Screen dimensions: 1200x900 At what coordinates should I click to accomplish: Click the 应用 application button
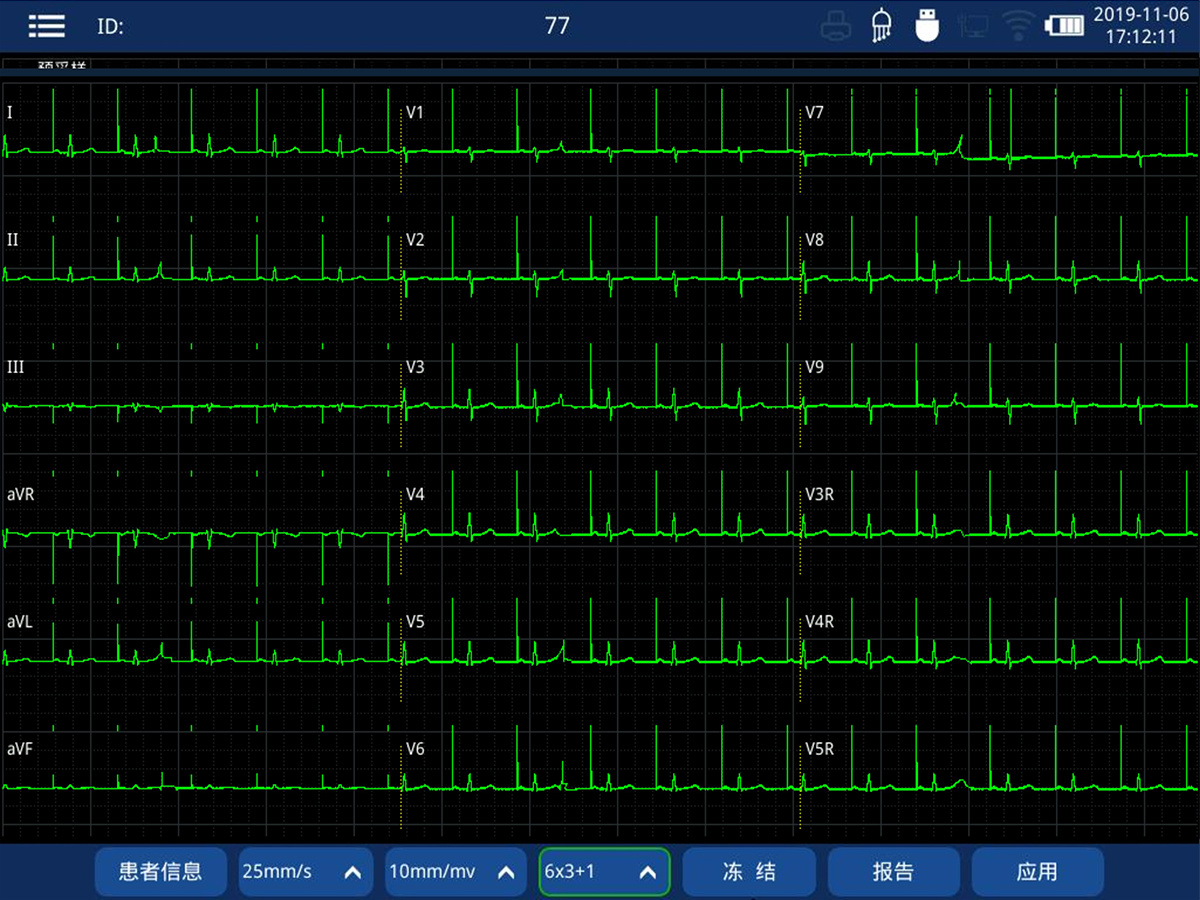[1037, 871]
